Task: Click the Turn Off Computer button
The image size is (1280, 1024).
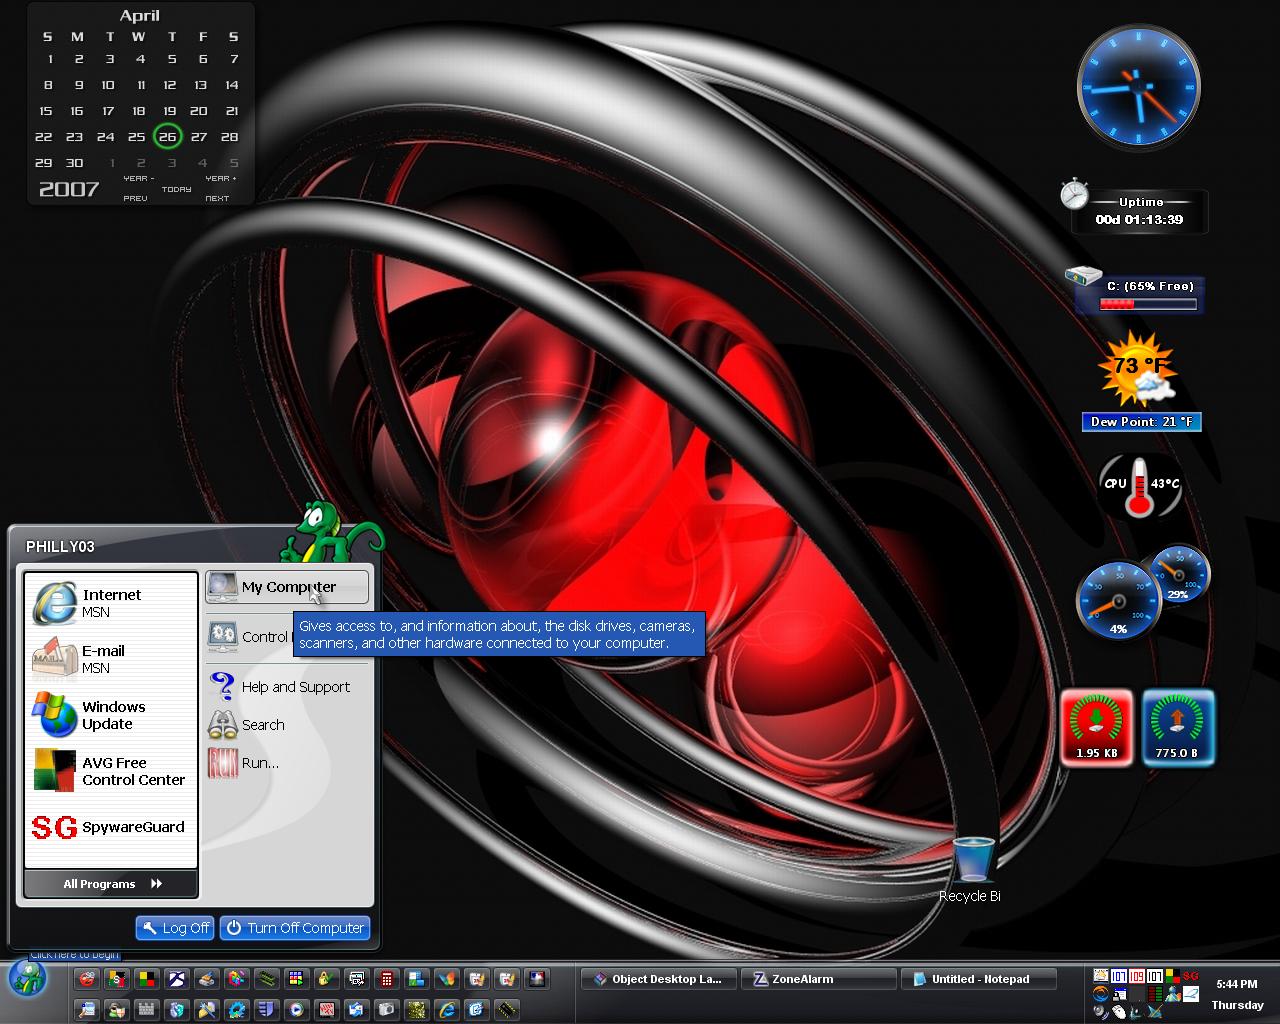Action: coord(295,928)
